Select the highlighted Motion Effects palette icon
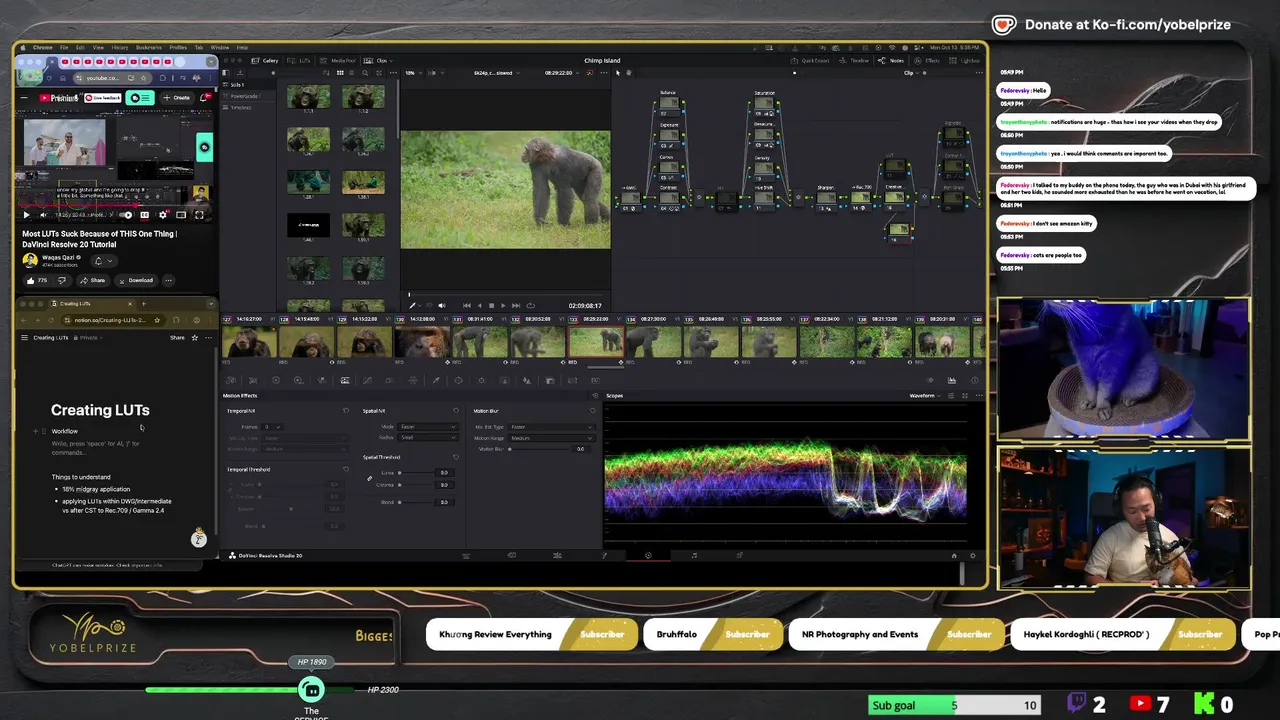Image resolution: width=1280 pixels, height=720 pixels. pos(345,380)
